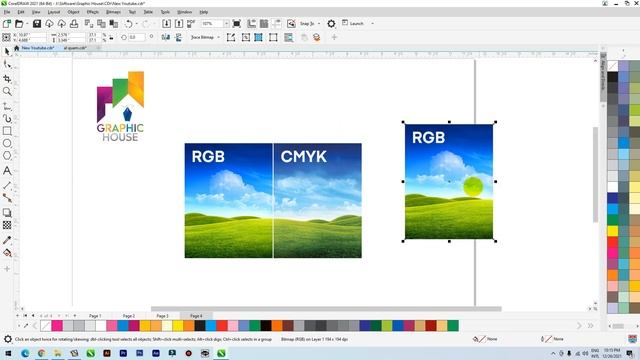Choose the Connector tool

click(x=7, y=198)
